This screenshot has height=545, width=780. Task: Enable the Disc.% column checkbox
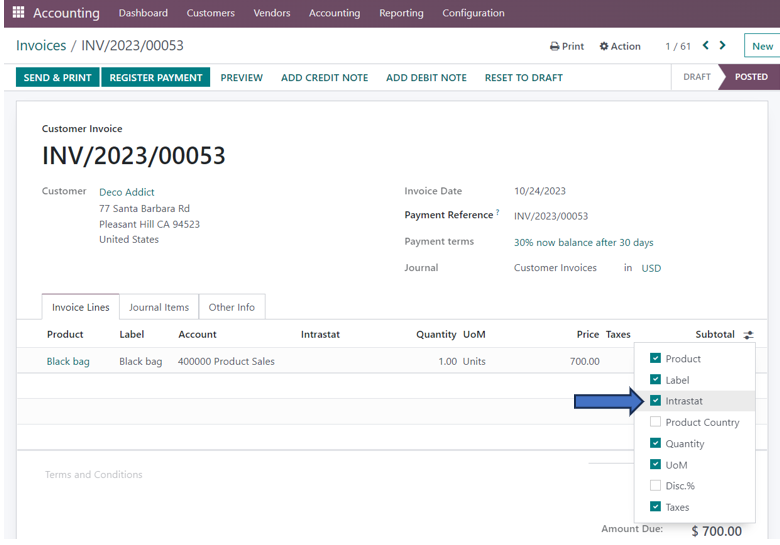pyautogui.click(x=656, y=486)
